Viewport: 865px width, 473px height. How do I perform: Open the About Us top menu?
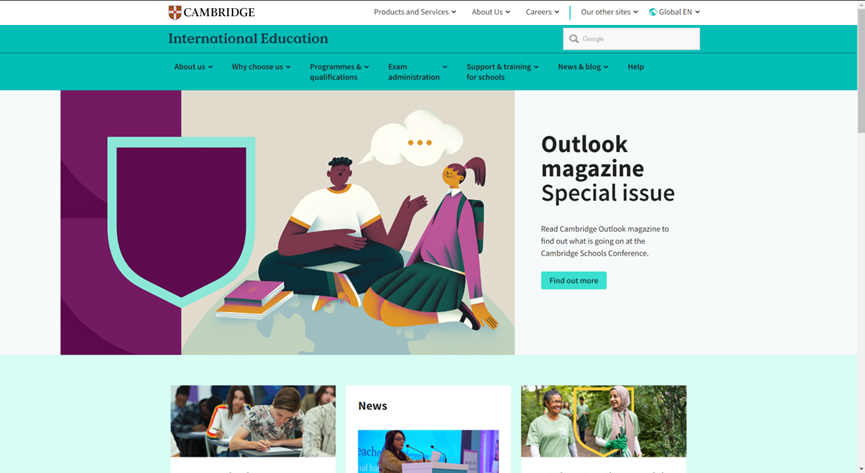490,12
